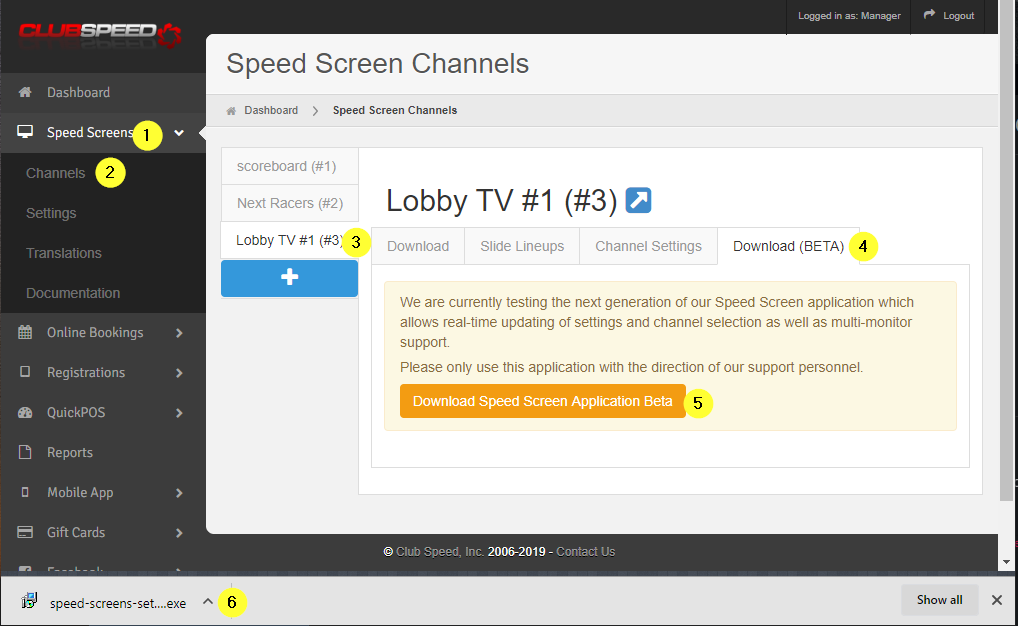Viewport: 1018px width, 626px height.
Task: Add a new channel with plus button
Action: pyautogui.click(x=290, y=278)
